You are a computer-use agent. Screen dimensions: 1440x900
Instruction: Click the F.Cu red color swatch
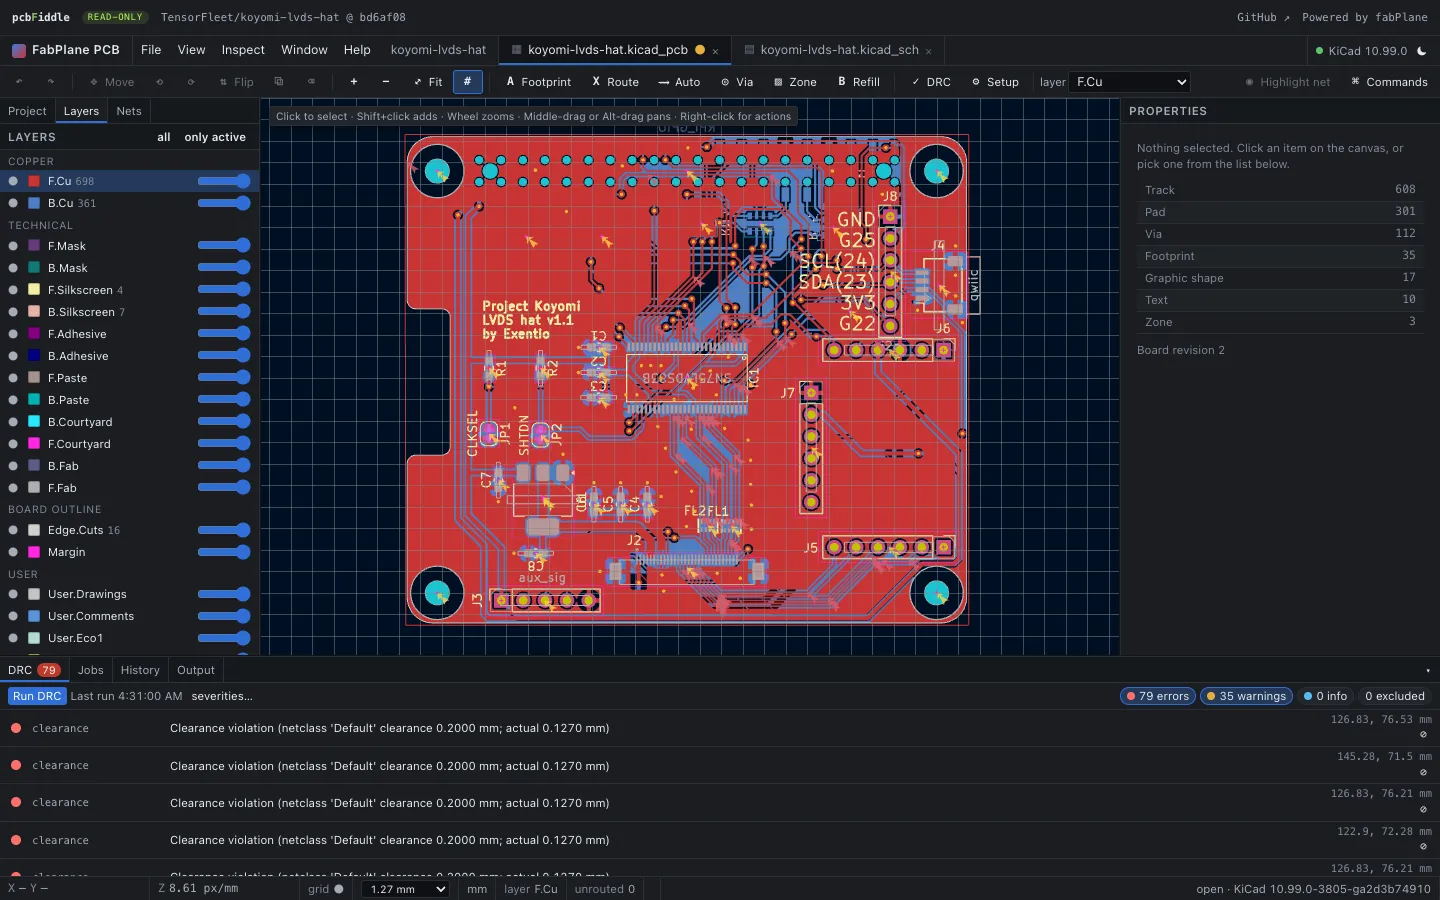[34, 181]
